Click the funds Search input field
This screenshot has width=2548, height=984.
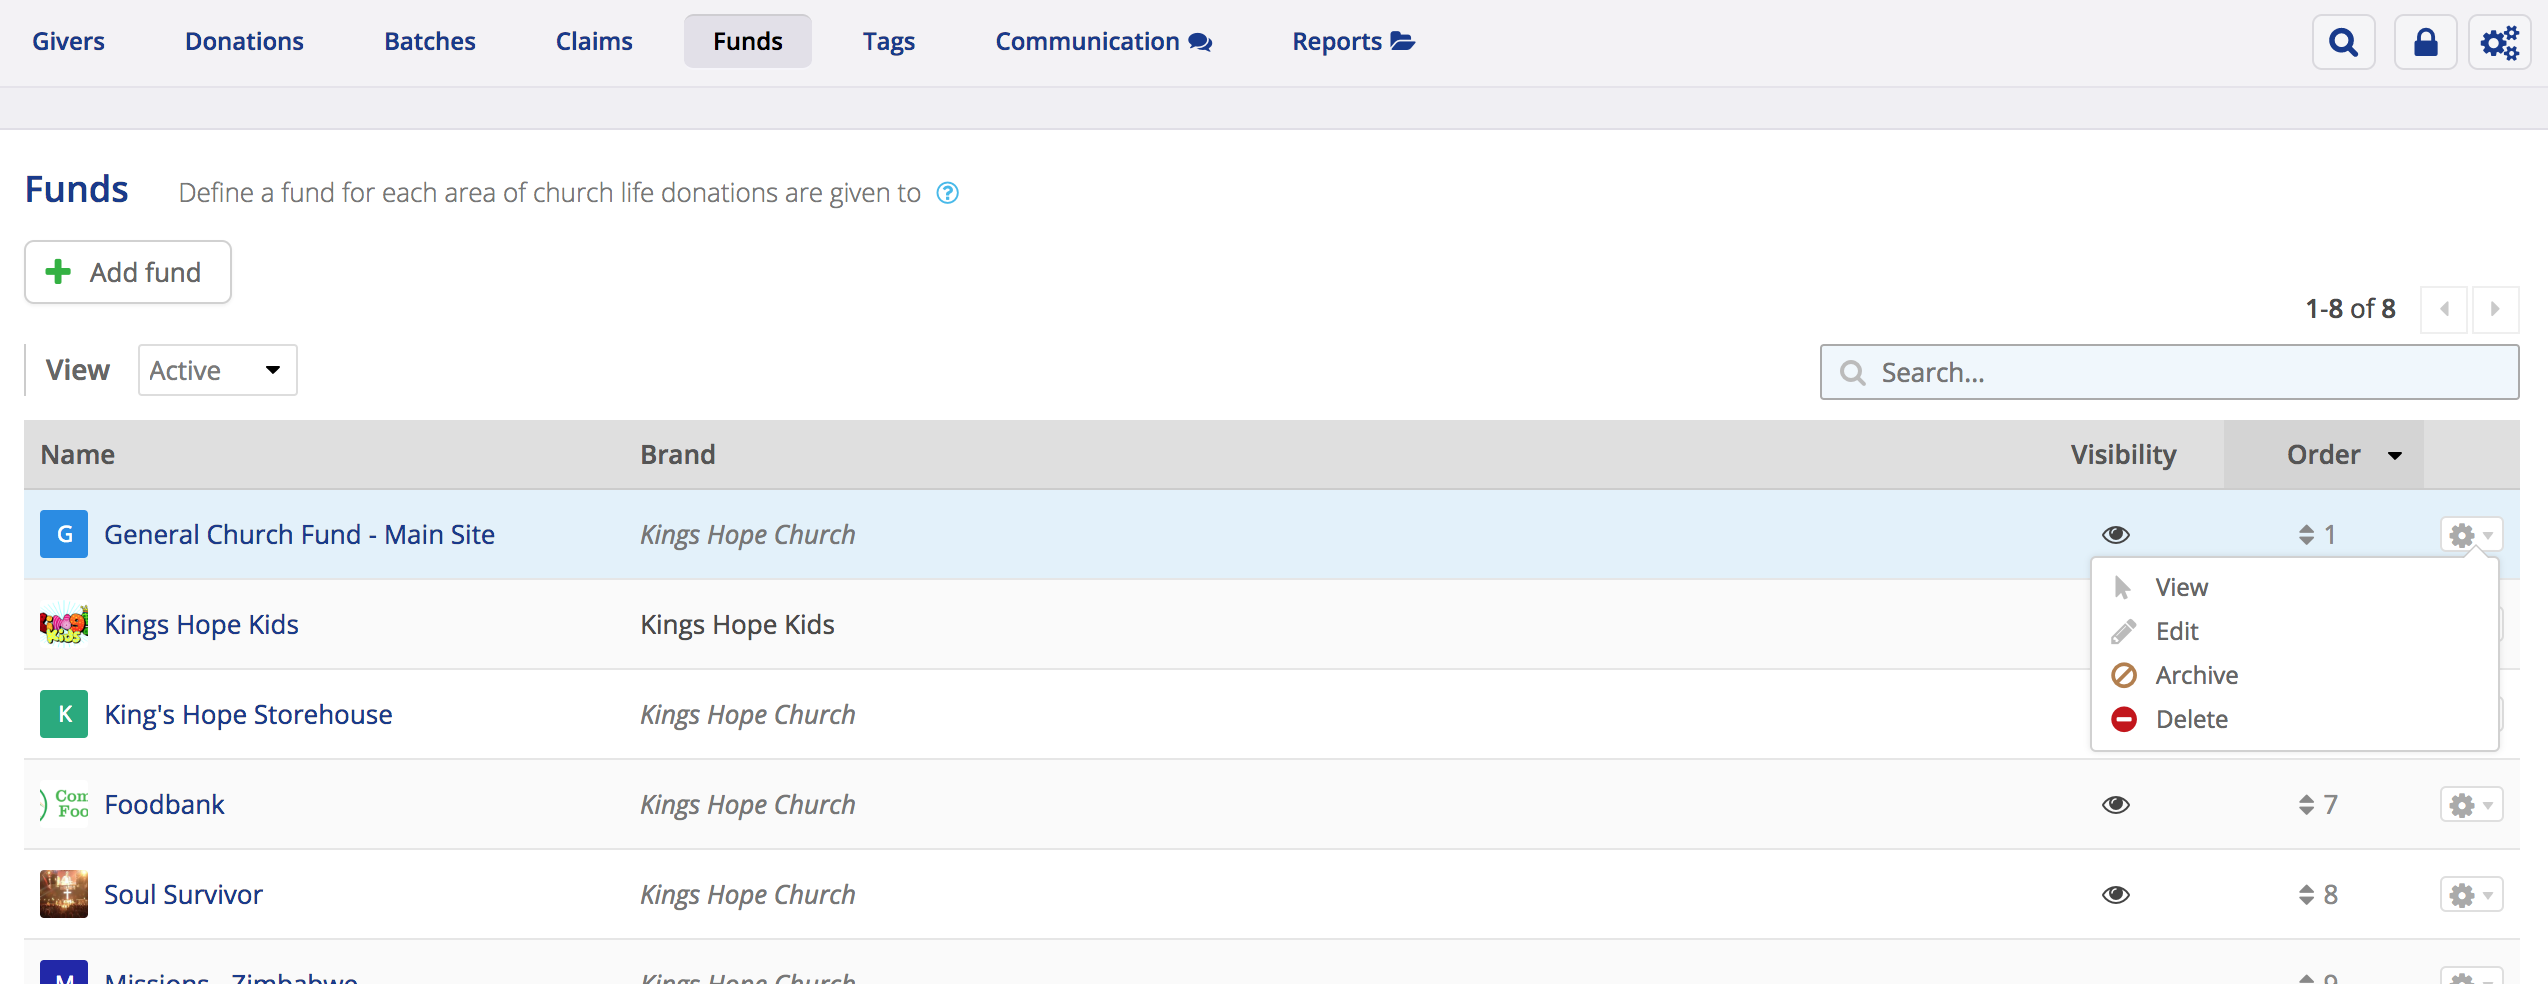[2169, 372]
